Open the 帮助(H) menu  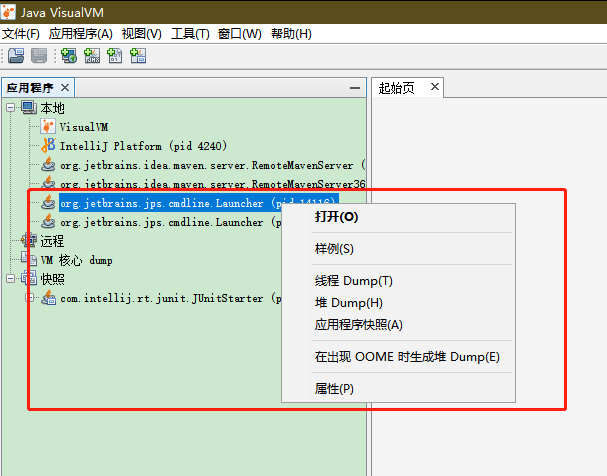coord(291,34)
